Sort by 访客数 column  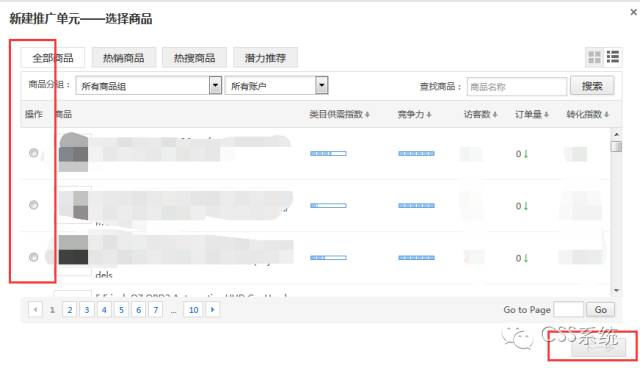(x=480, y=114)
